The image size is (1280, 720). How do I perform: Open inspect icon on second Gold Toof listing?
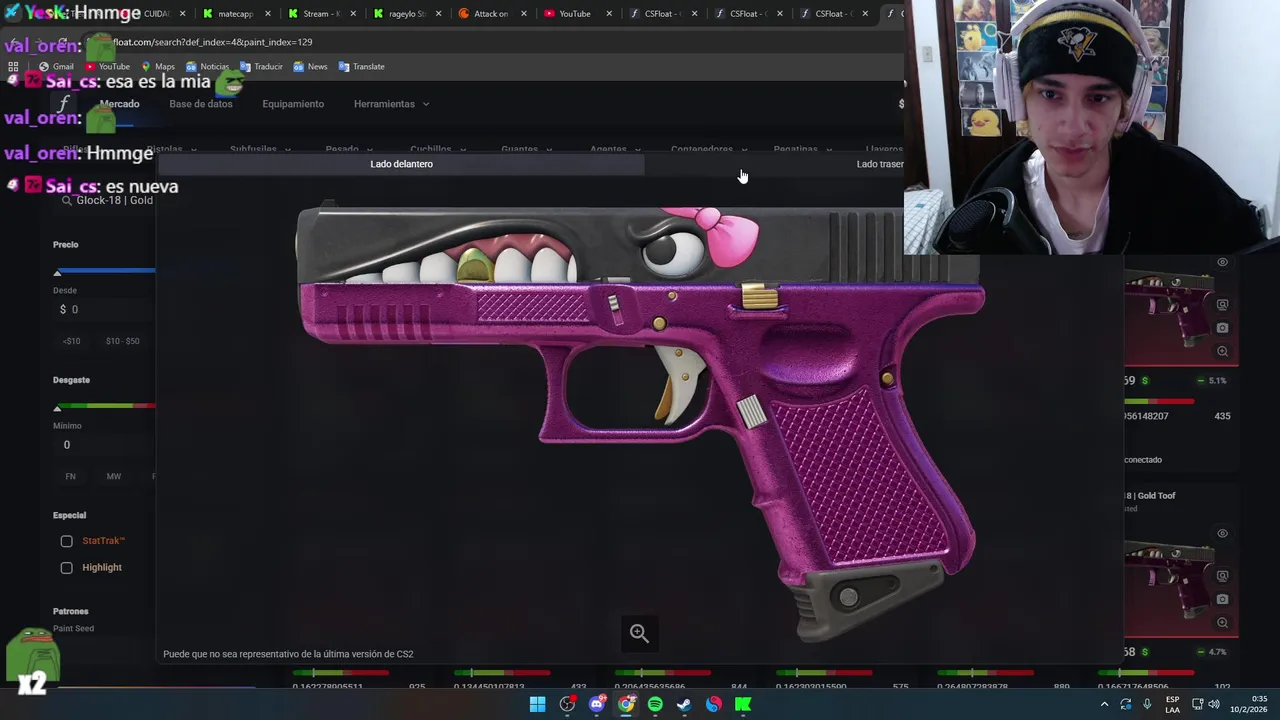click(1222, 576)
